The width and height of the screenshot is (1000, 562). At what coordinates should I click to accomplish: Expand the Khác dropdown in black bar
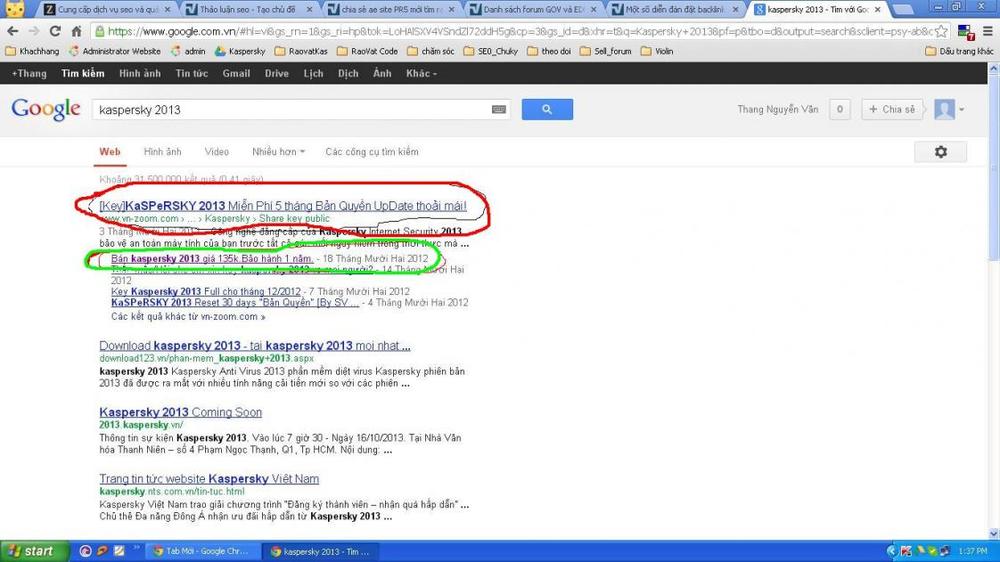click(x=421, y=73)
